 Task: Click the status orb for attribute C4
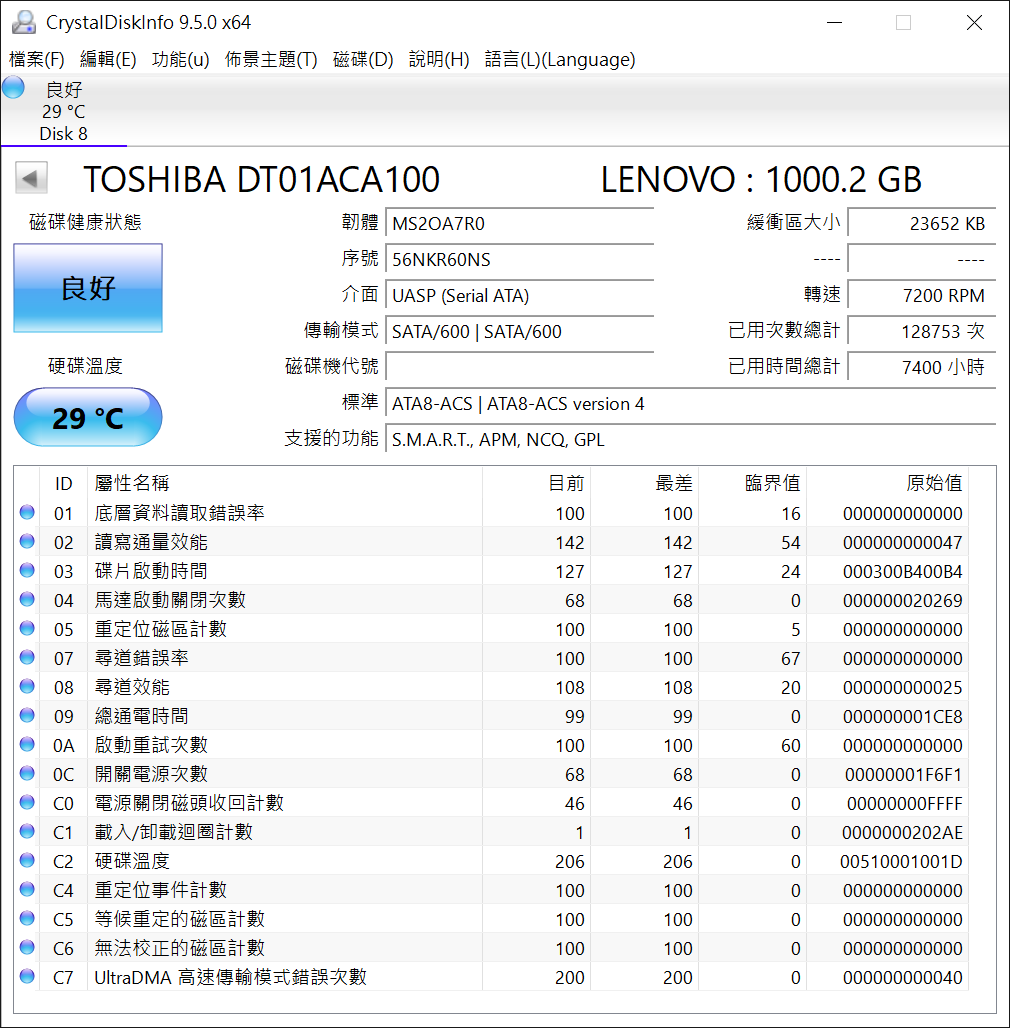tap(27, 889)
